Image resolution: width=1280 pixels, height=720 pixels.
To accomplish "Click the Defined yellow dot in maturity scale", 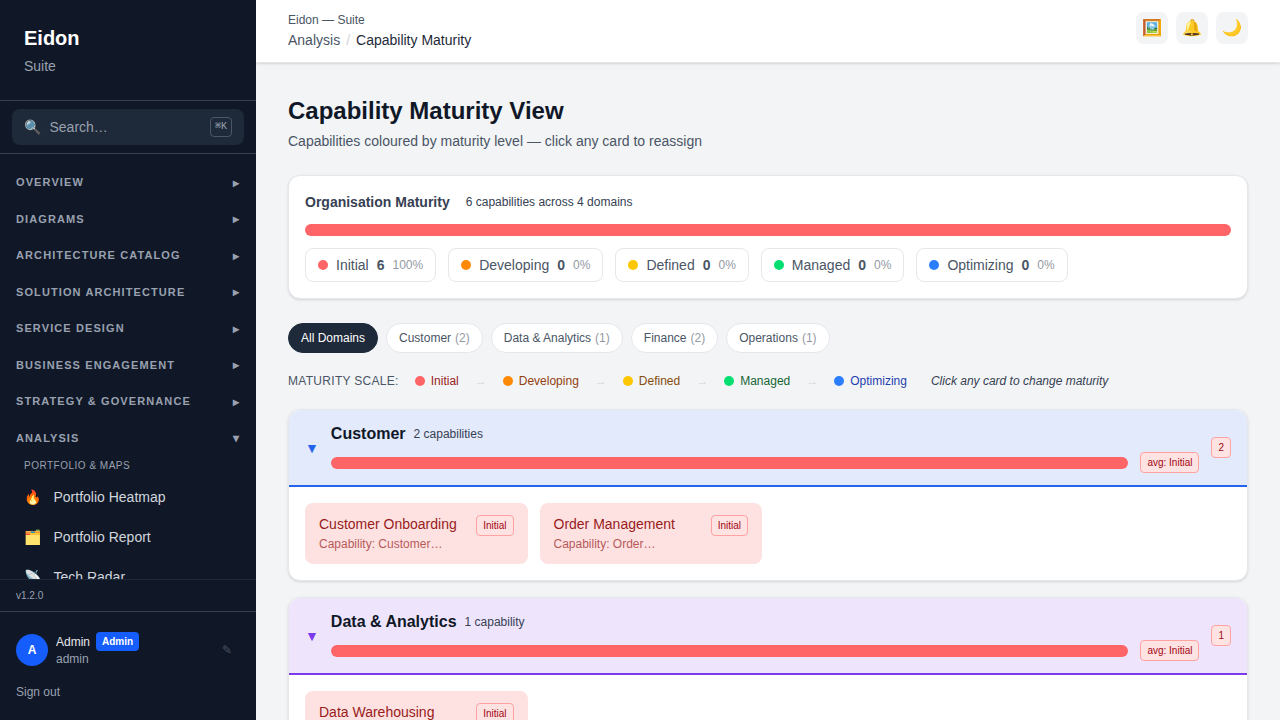I will click(x=628, y=381).
